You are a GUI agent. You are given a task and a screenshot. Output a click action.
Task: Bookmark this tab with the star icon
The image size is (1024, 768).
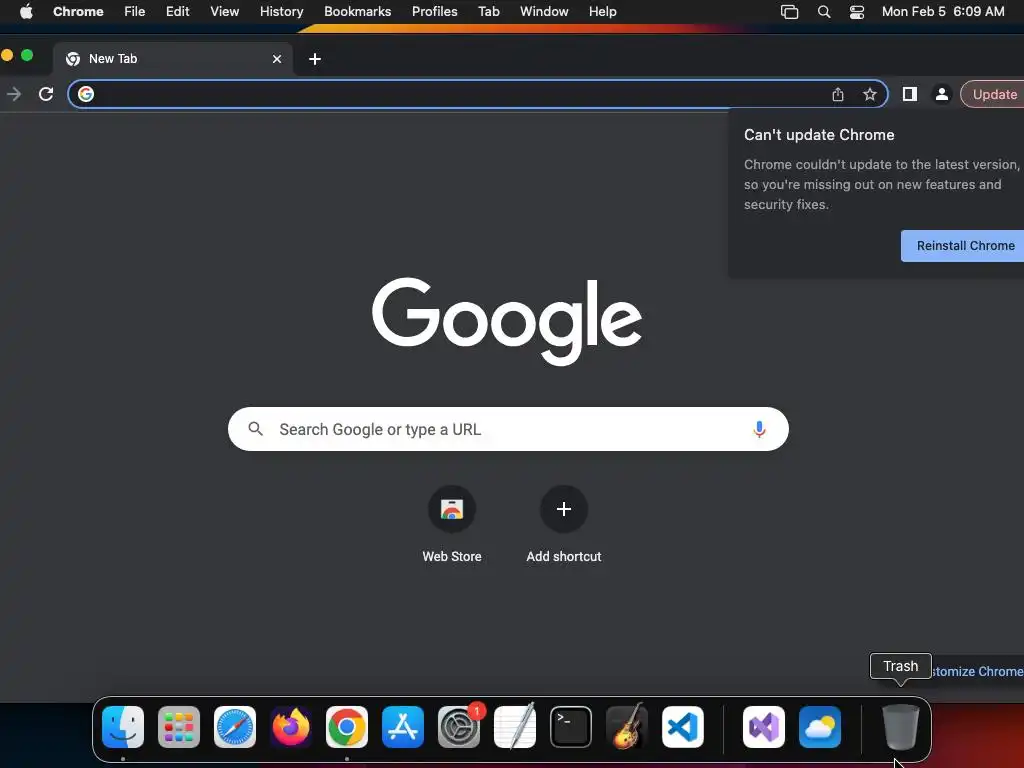tap(870, 95)
